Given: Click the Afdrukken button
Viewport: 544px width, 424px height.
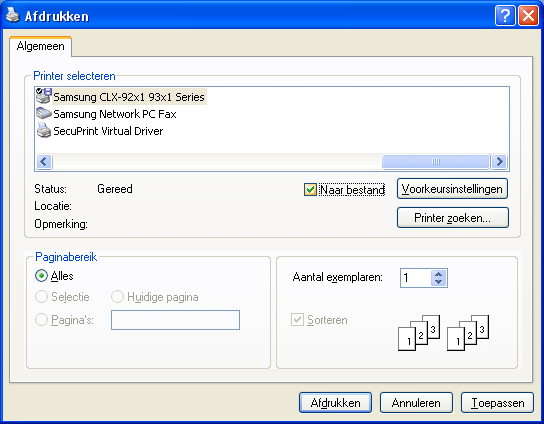Looking at the screenshot, I should 335,402.
